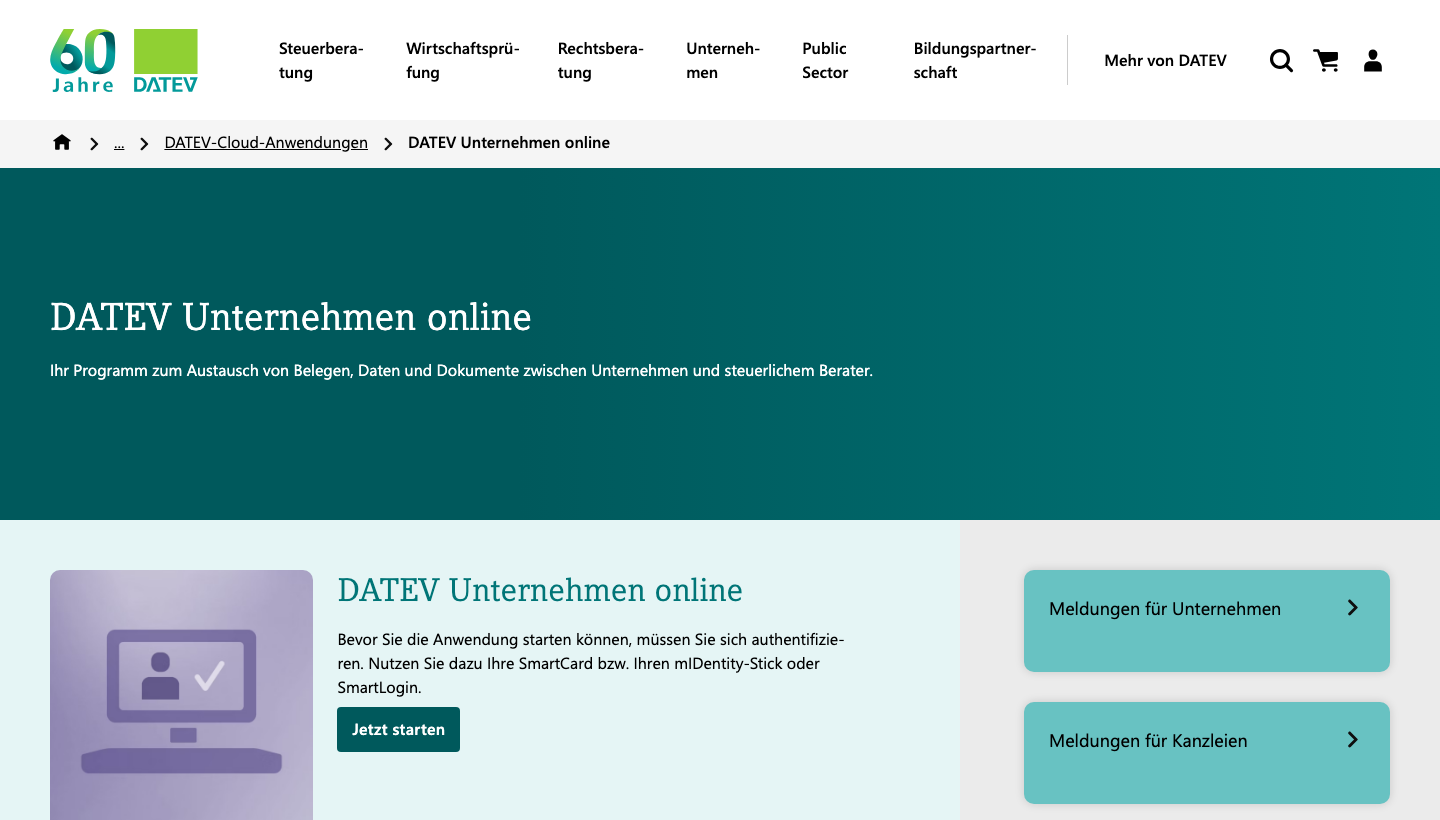
Task: Open the Rechtsberatung menu
Action: pos(601,60)
